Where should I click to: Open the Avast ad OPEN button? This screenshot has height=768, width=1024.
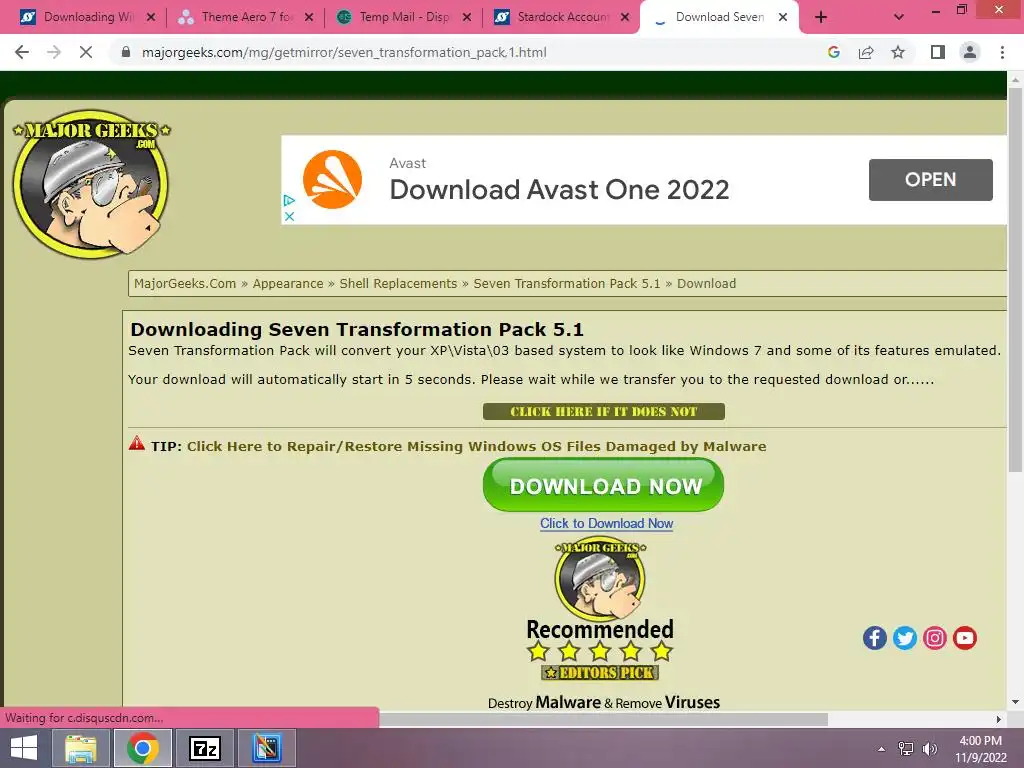pyautogui.click(x=931, y=180)
